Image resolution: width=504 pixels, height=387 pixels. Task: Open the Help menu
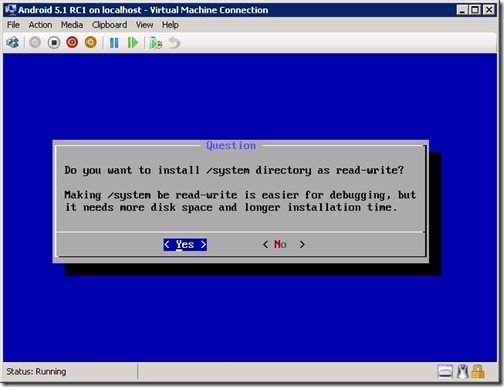point(170,25)
